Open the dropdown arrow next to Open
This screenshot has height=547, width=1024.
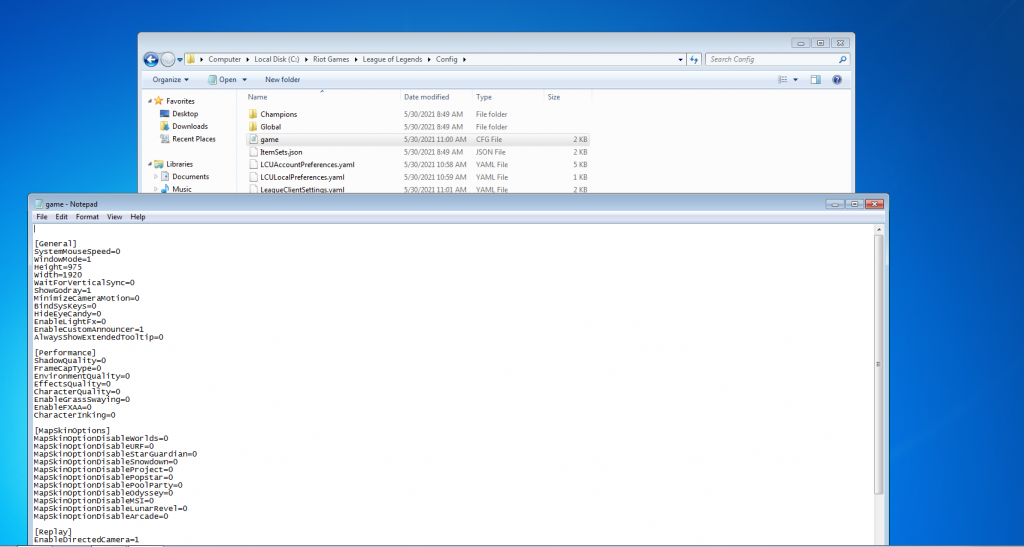(244, 80)
